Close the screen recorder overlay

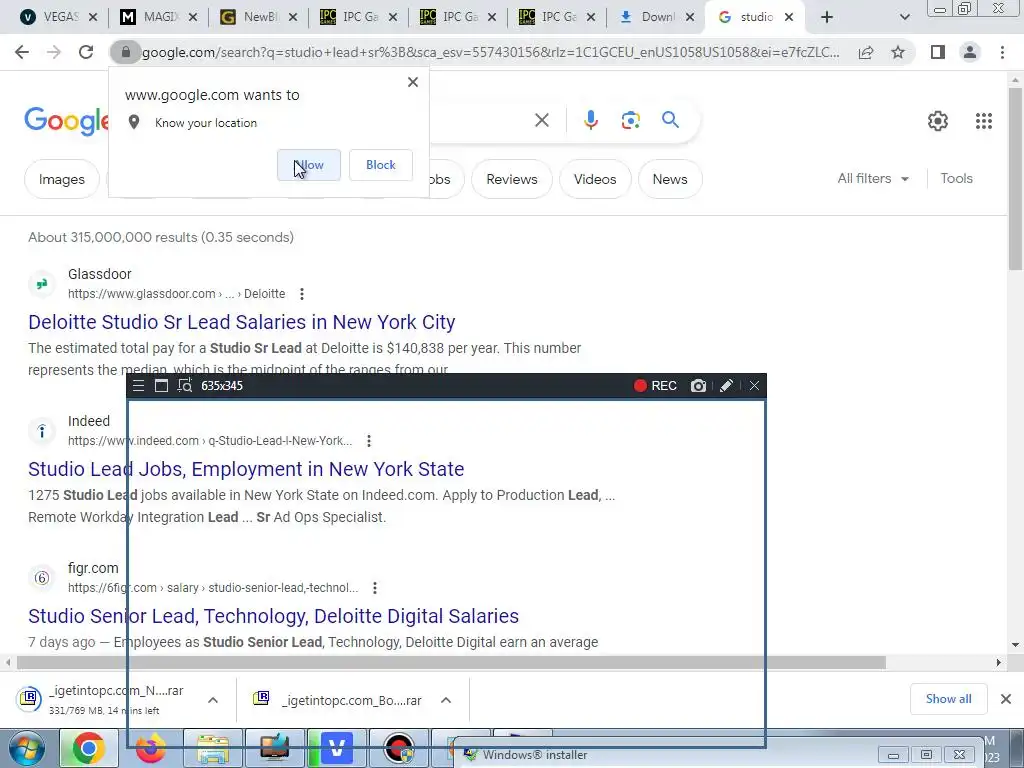(754, 386)
